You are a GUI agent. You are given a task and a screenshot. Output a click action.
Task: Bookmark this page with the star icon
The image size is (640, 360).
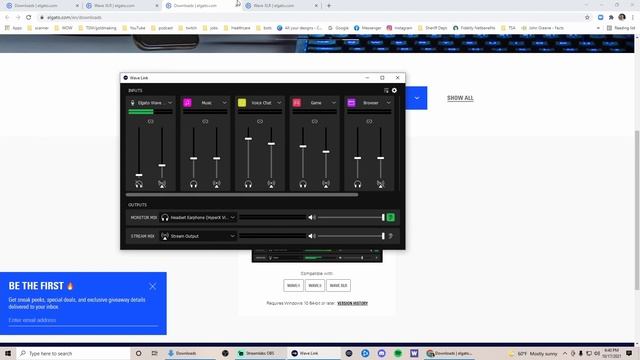(x=587, y=17)
